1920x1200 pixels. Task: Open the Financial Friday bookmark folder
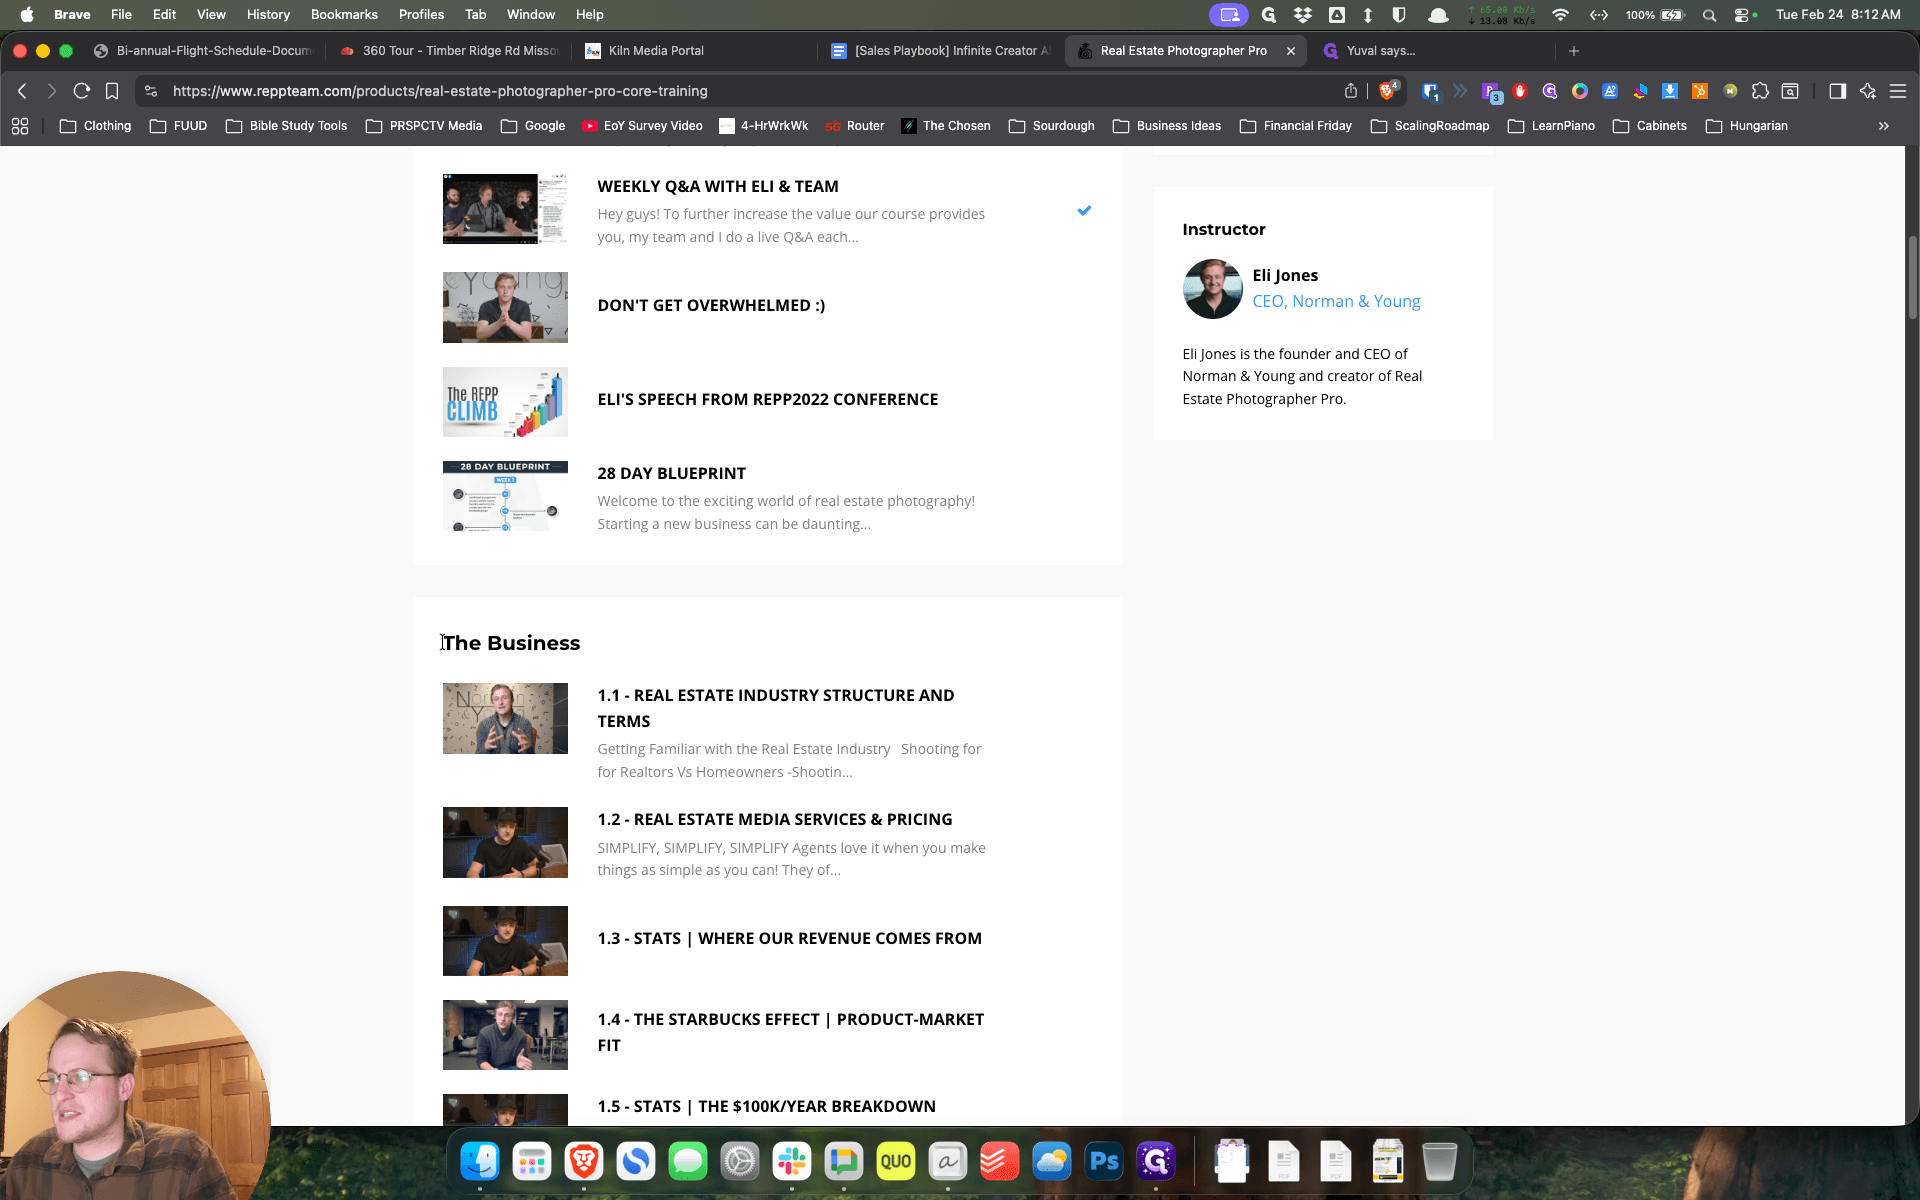click(1296, 126)
